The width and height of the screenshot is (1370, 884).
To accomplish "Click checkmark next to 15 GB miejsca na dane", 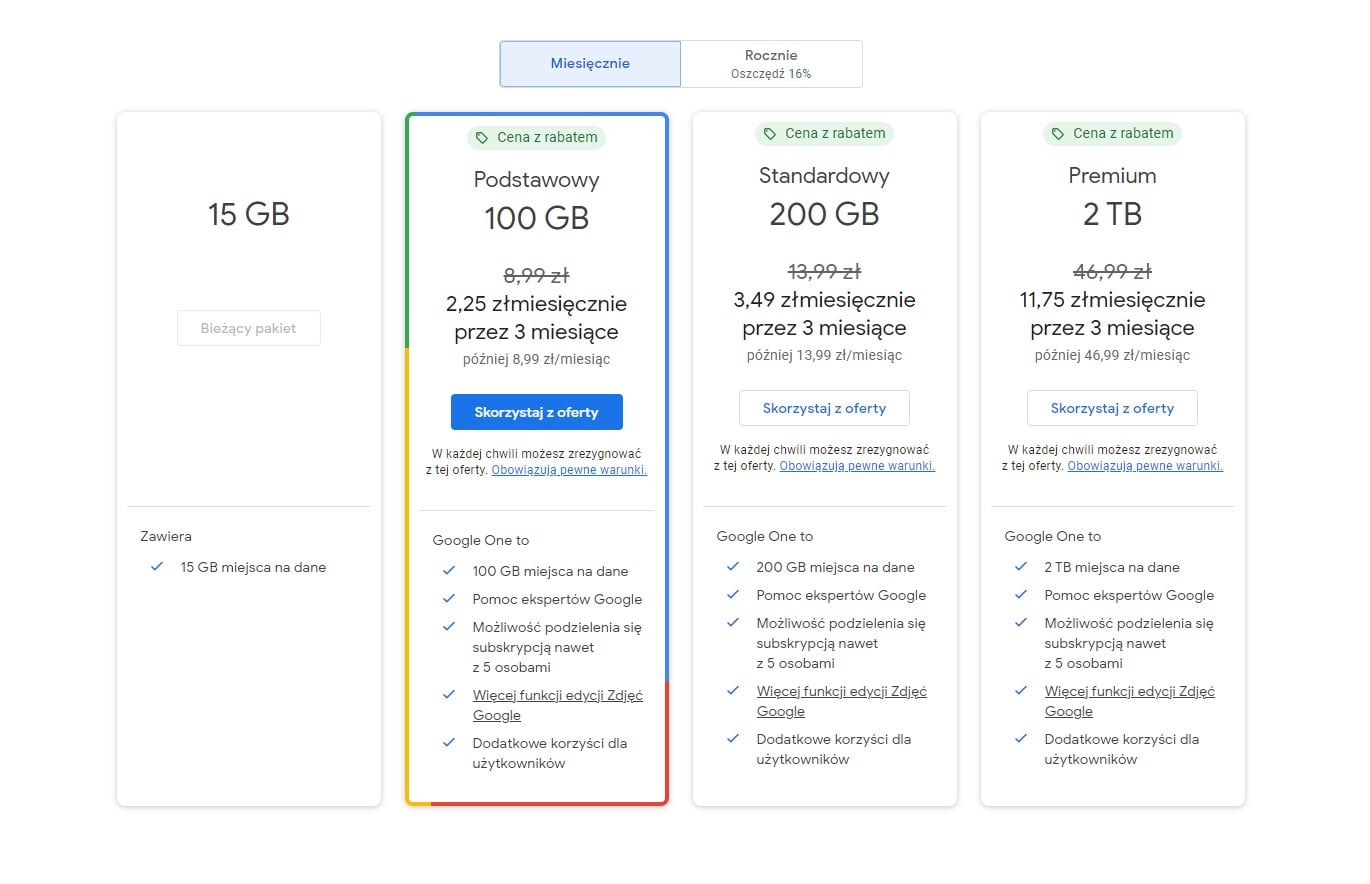I will [157, 567].
